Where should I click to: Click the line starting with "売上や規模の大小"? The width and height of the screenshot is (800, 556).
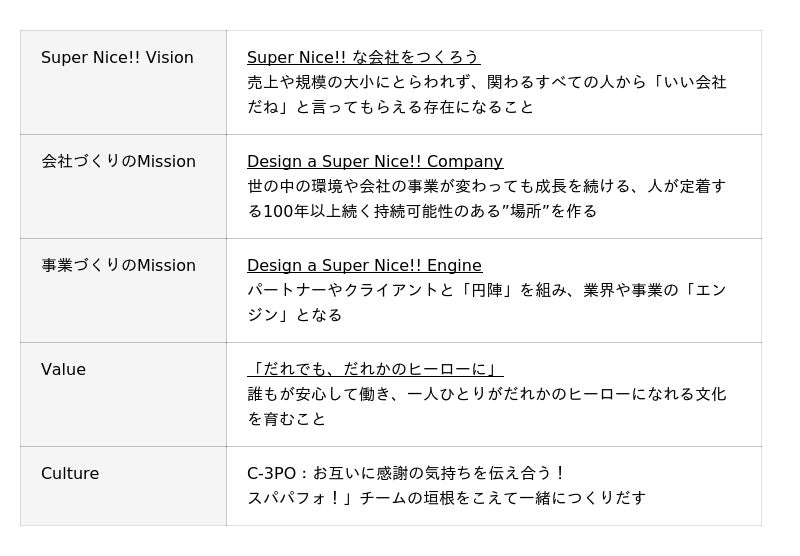tap(486, 82)
